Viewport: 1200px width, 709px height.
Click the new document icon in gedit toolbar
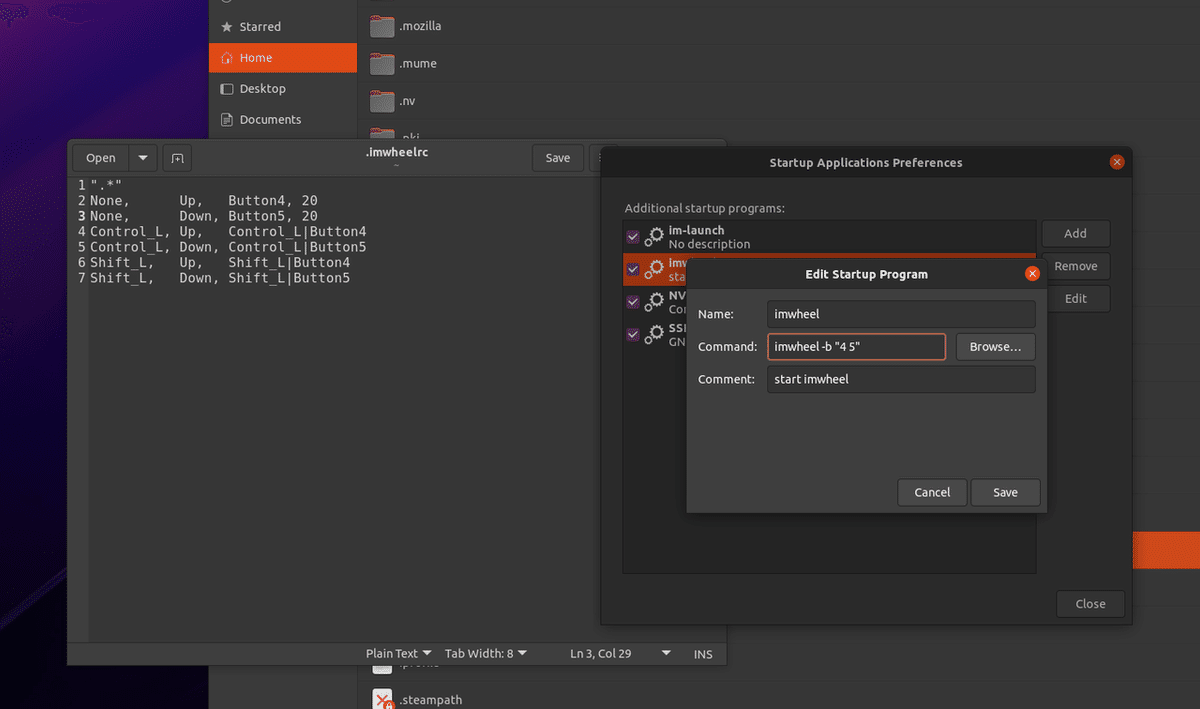pos(177,157)
